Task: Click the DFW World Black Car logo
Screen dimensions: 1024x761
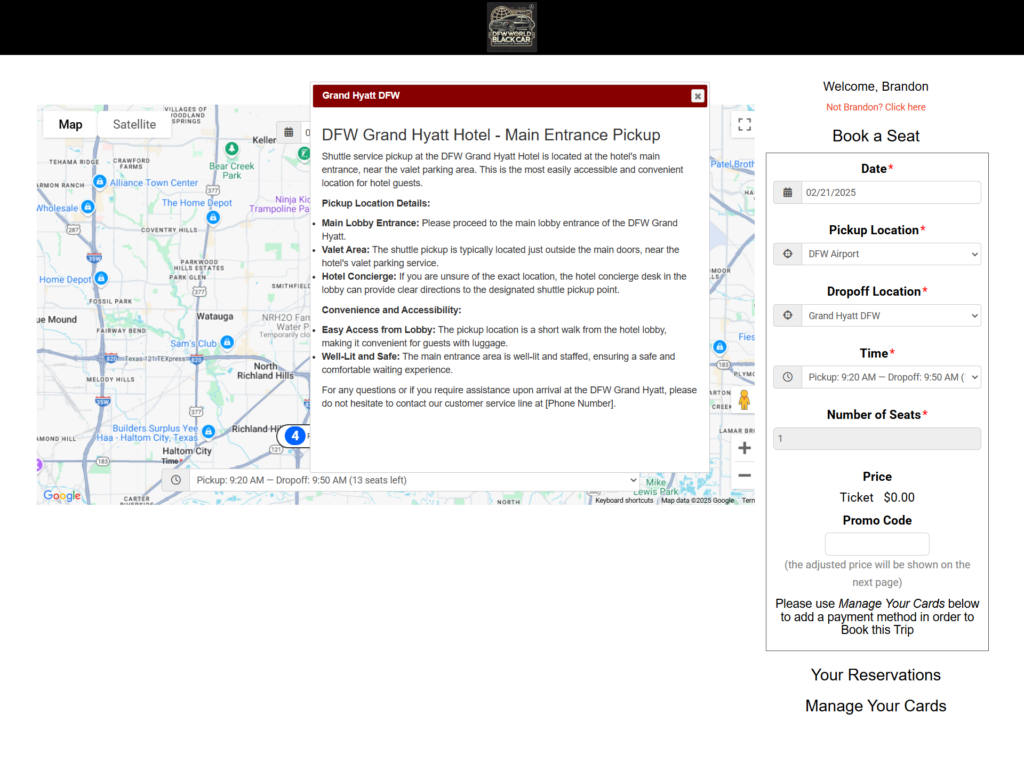Action: click(511, 27)
